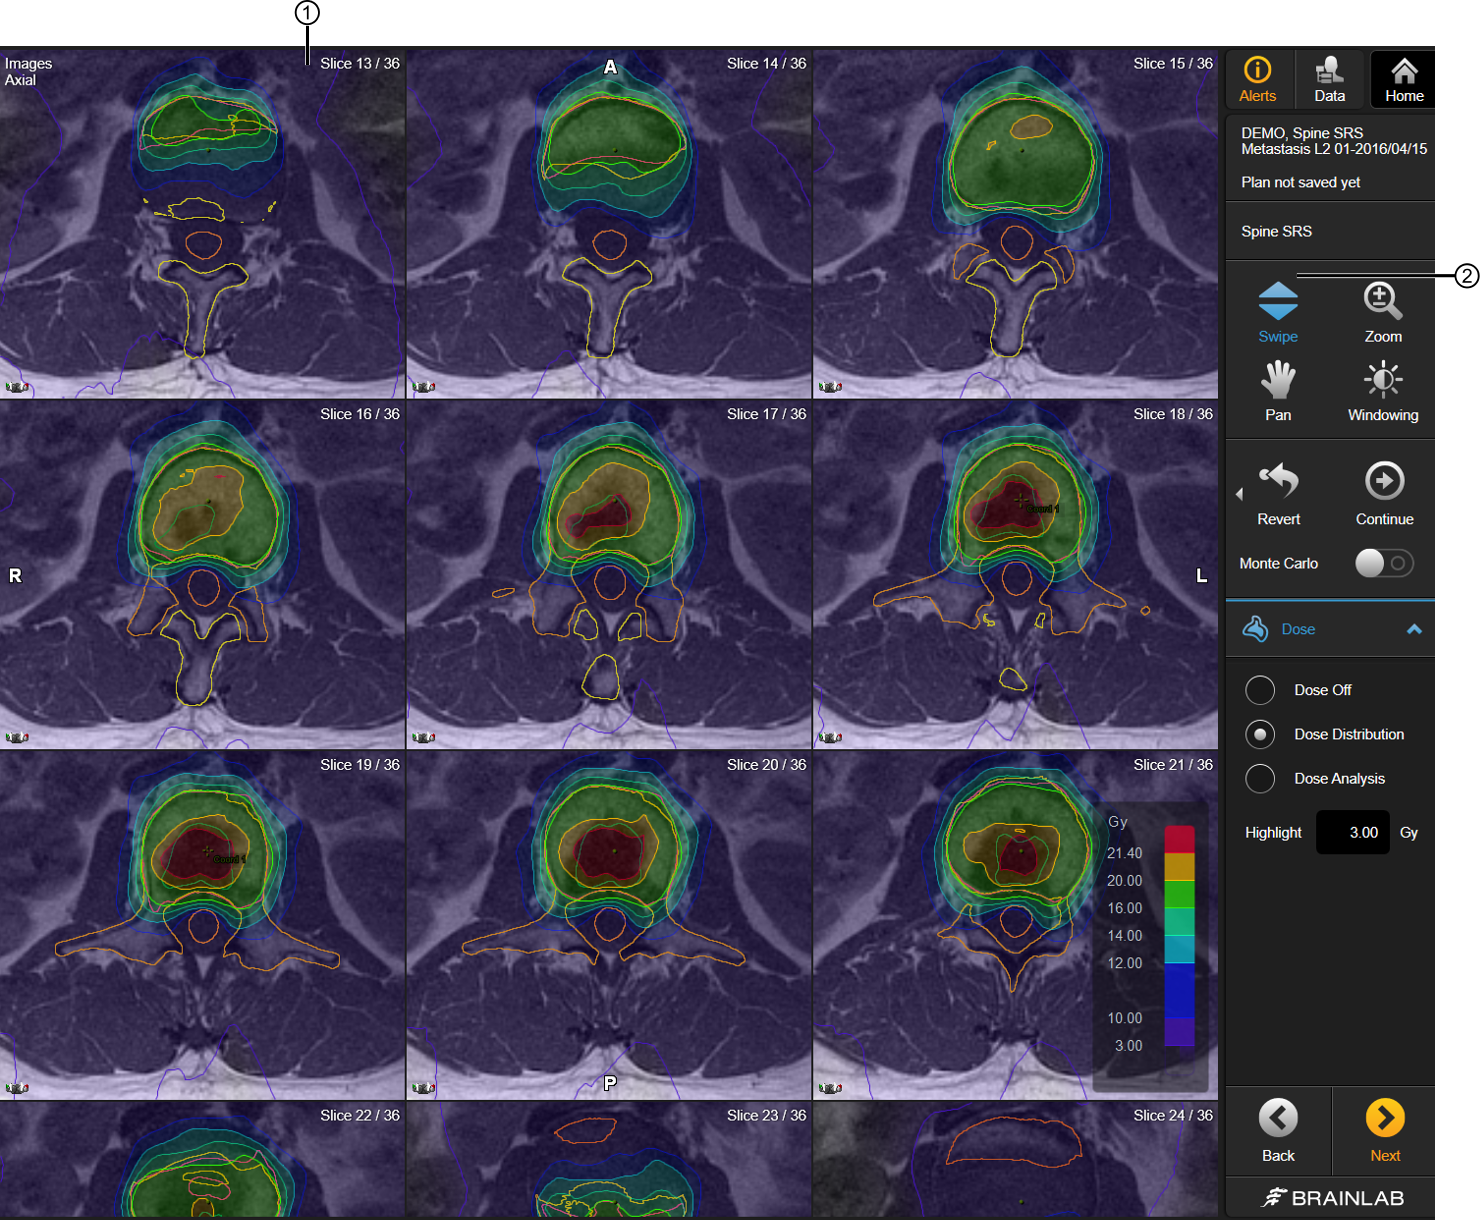This screenshot has height=1220, width=1480.
Task: Click the orientation icon in Slice 16 view
Action: (17, 737)
